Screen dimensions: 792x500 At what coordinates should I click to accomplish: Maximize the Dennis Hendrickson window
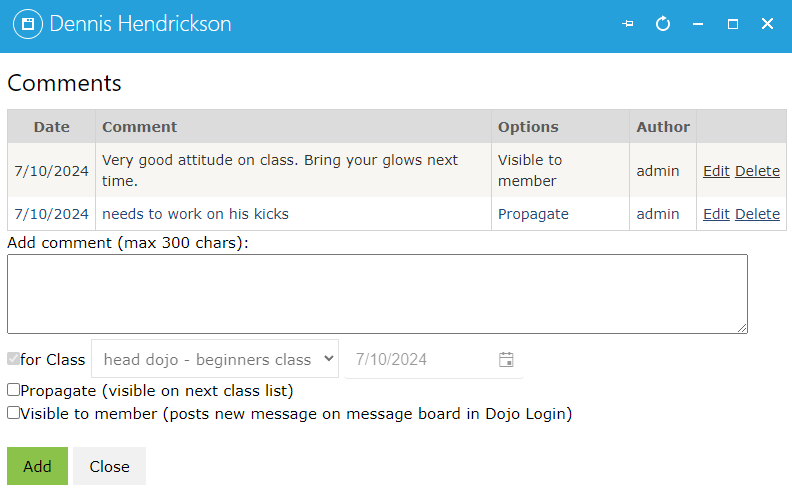click(733, 24)
